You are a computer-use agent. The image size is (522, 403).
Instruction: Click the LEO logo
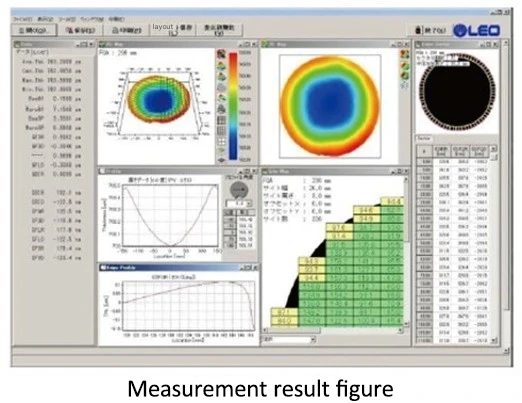[477, 31]
